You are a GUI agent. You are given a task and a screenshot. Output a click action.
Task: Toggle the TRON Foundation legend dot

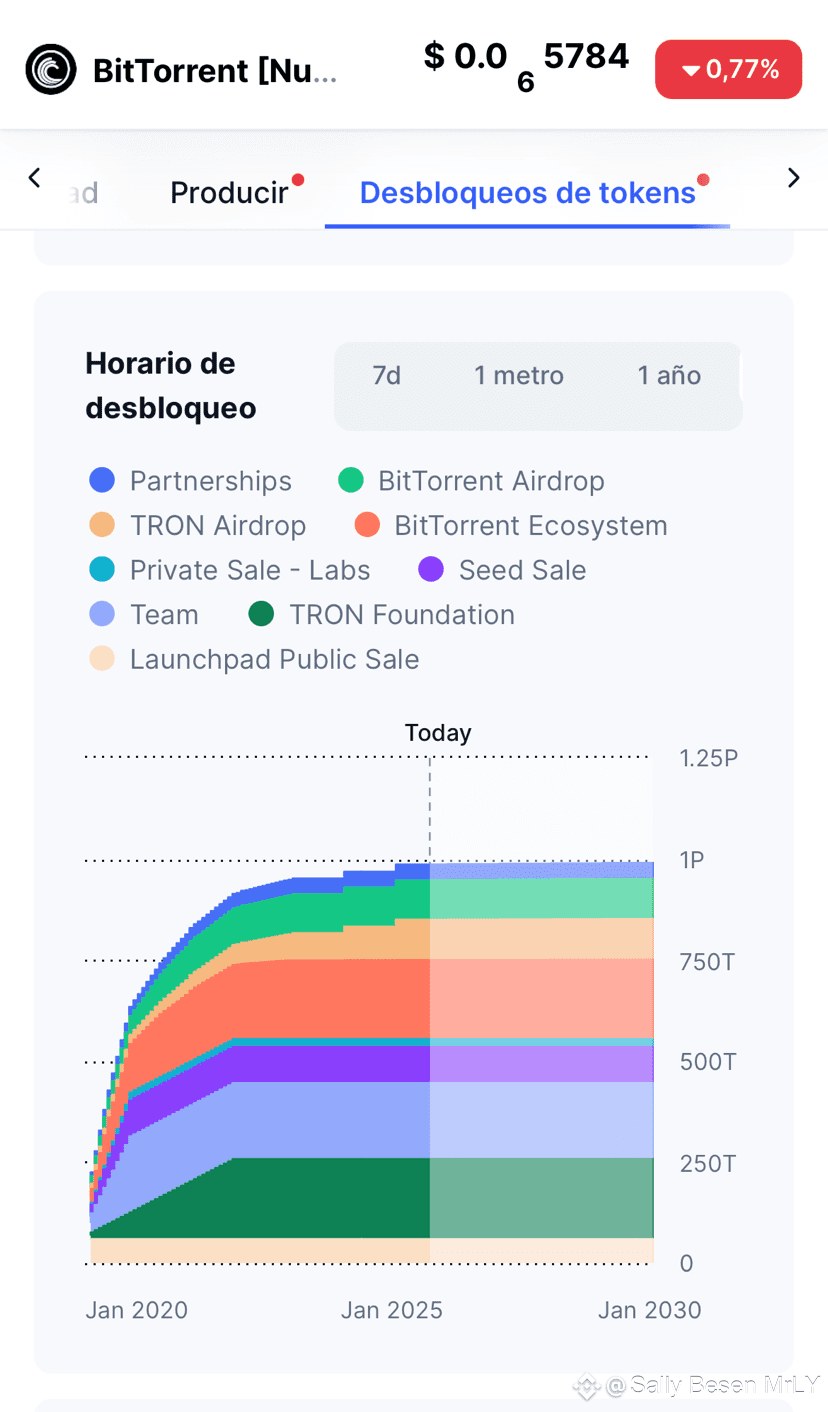tap(261, 614)
